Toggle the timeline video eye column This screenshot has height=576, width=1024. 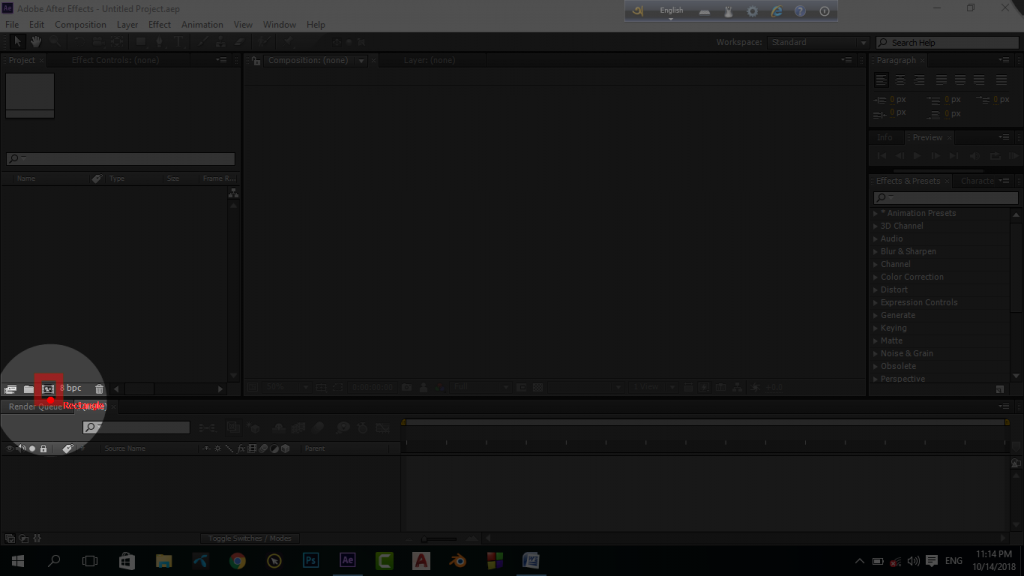pyautogui.click(x=9, y=449)
